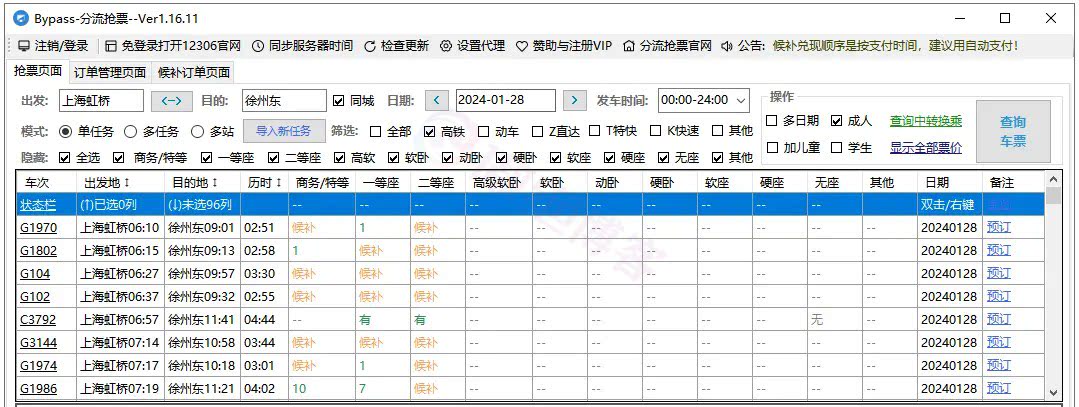Select 单任务 mode radio button

(65, 132)
